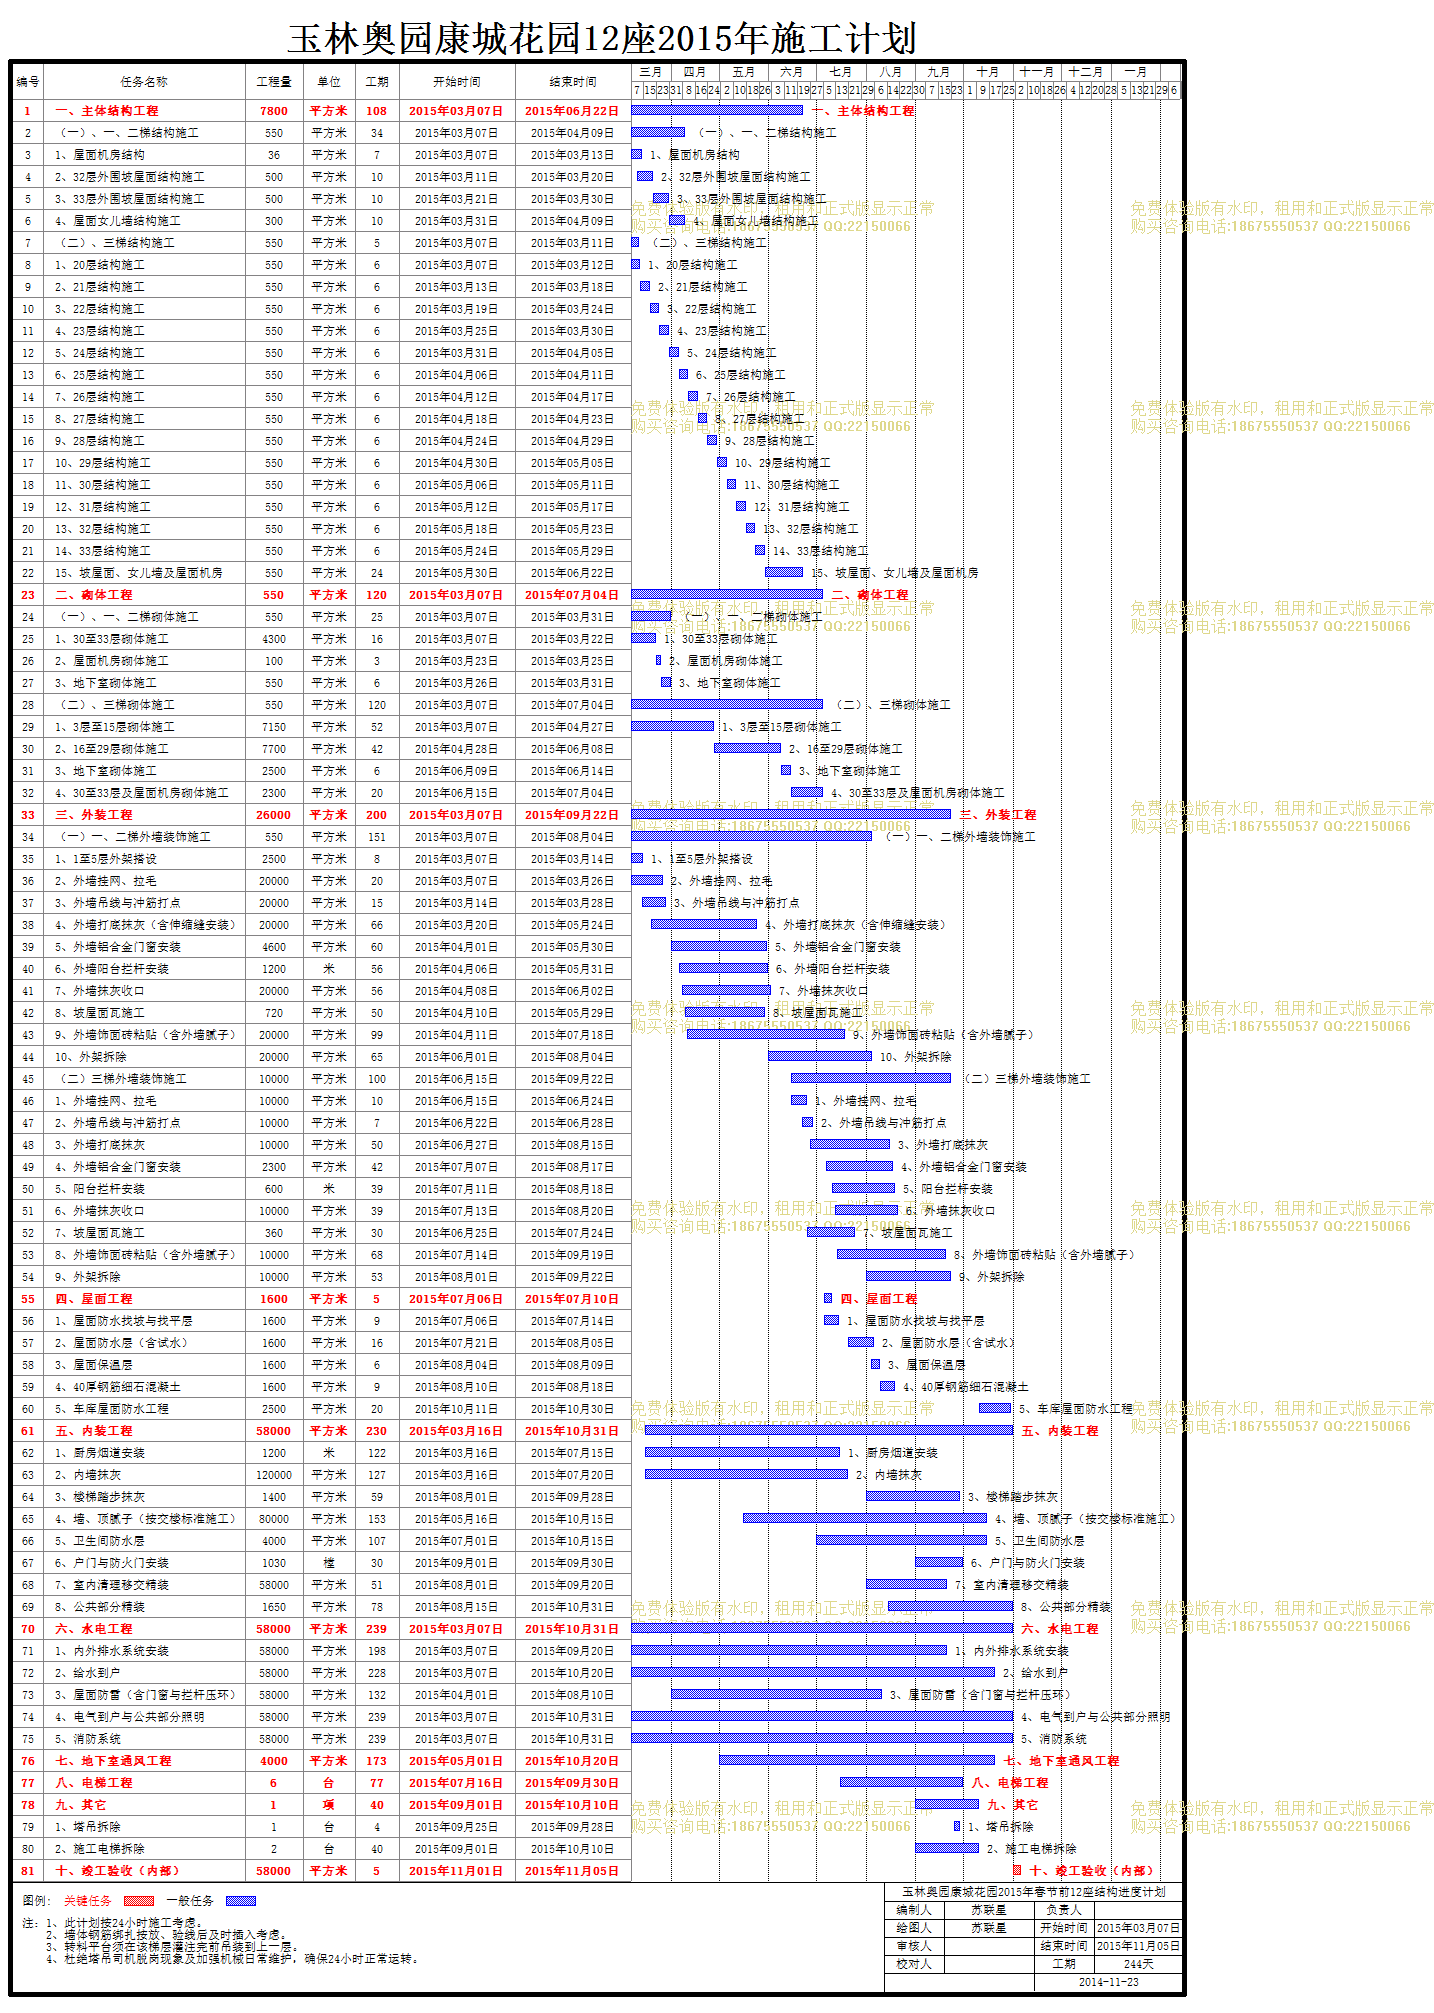Click task name （二）三梯外墙装饰施工 in row 45
The width and height of the screenshot is (1434, 2013).
tap(121, 1079)
